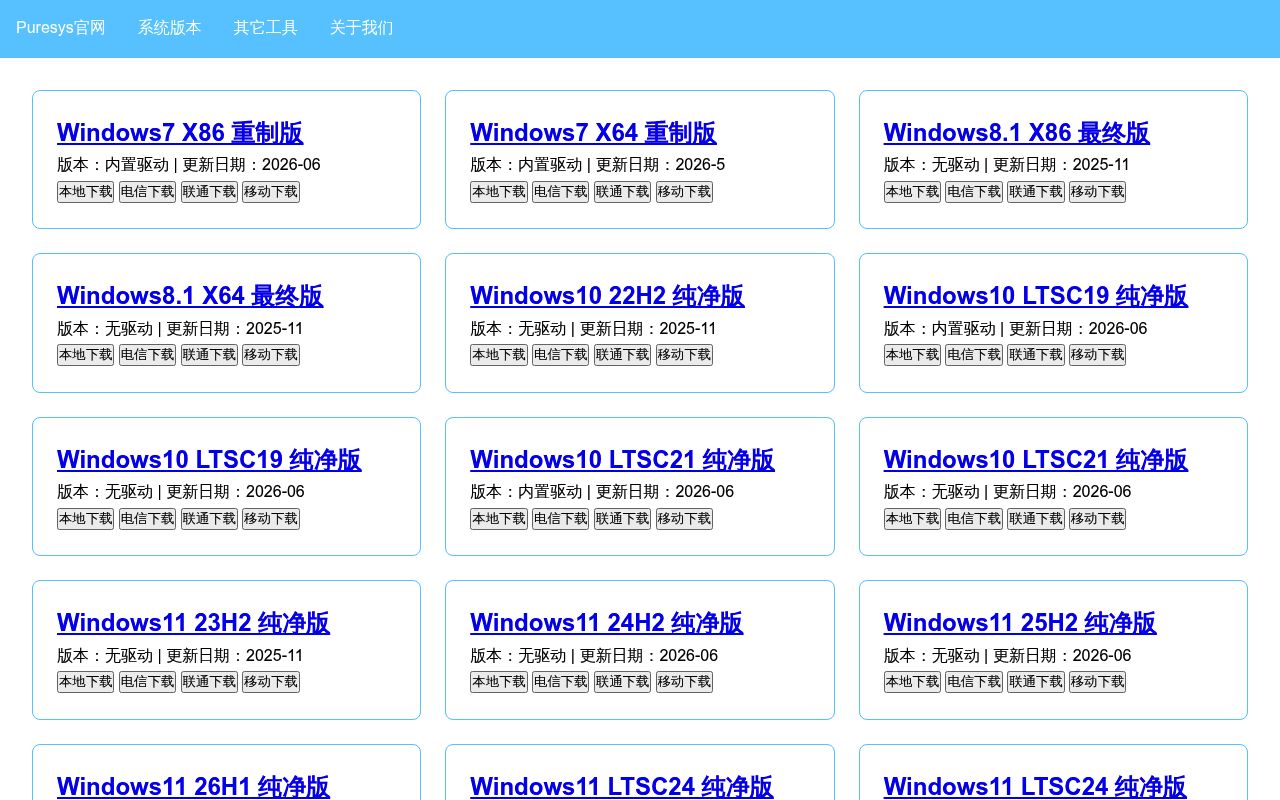Select 电信下载 in Windows11 25H2 纯净版 card

click(974, 682)
